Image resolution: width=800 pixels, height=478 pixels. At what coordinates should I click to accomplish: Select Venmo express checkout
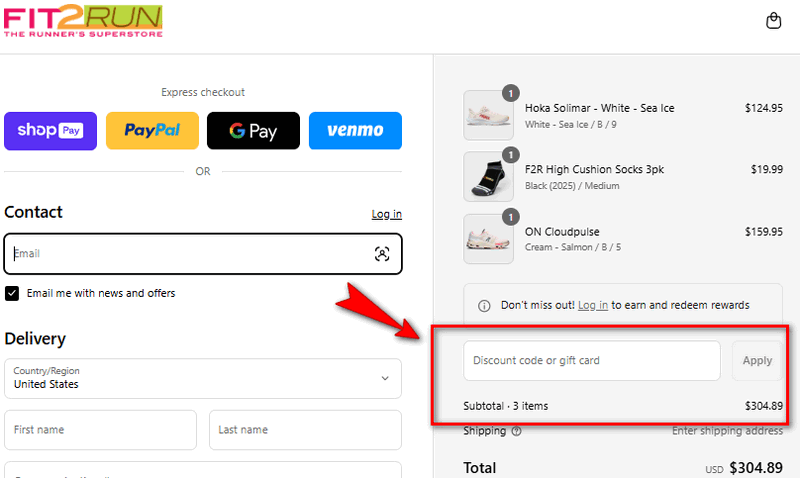(355, 131)
